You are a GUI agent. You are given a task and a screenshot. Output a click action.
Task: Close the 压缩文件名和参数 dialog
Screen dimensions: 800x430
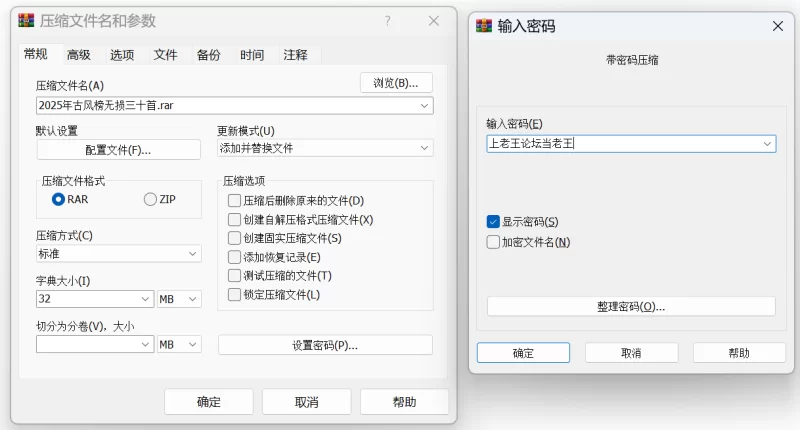tap(433, 21)
